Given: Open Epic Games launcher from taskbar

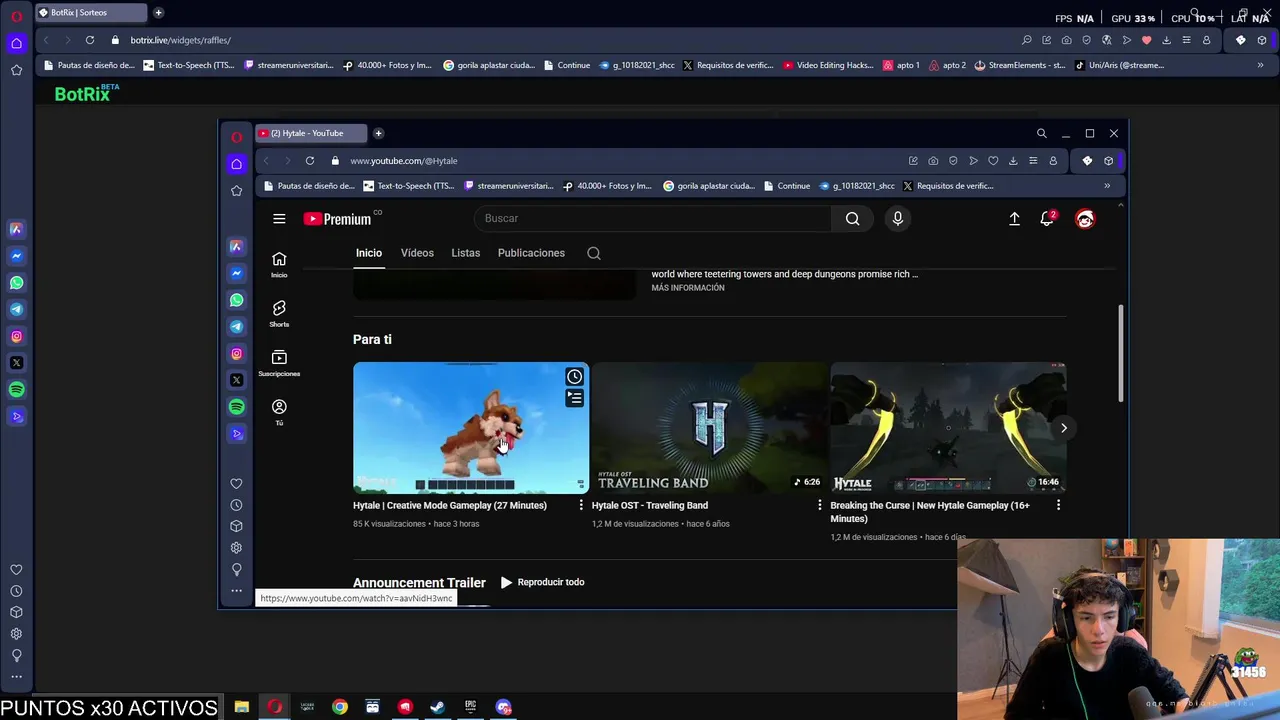Looking at the screenshot, I should 470,707.
